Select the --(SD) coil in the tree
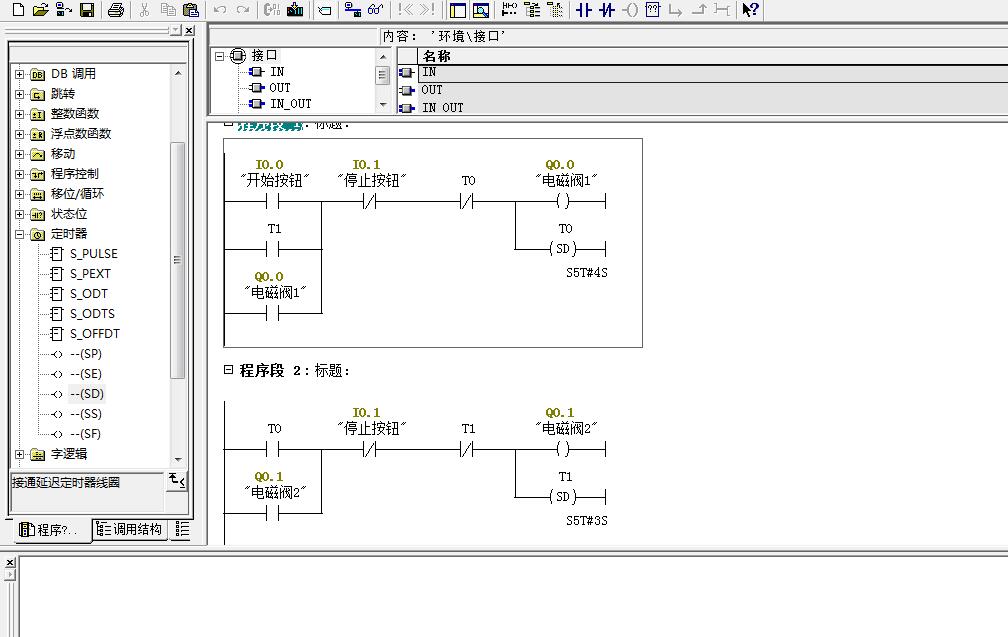 point(86,393)
